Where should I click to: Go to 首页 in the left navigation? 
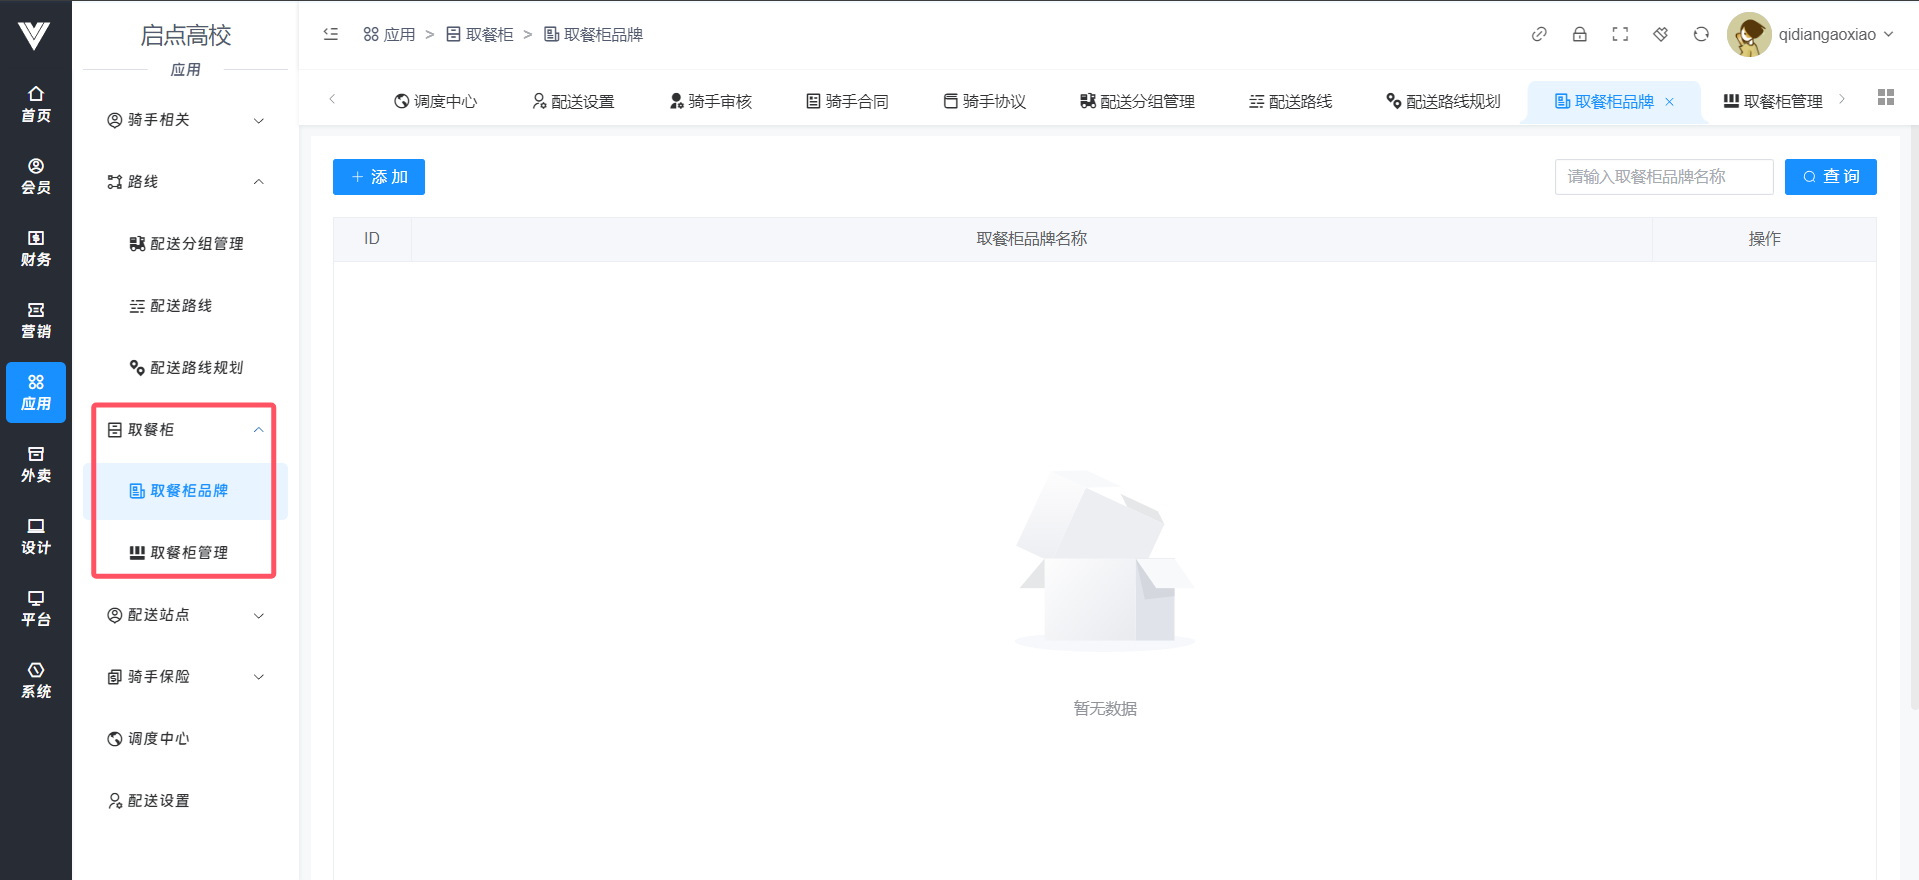[x=36, y=104]
